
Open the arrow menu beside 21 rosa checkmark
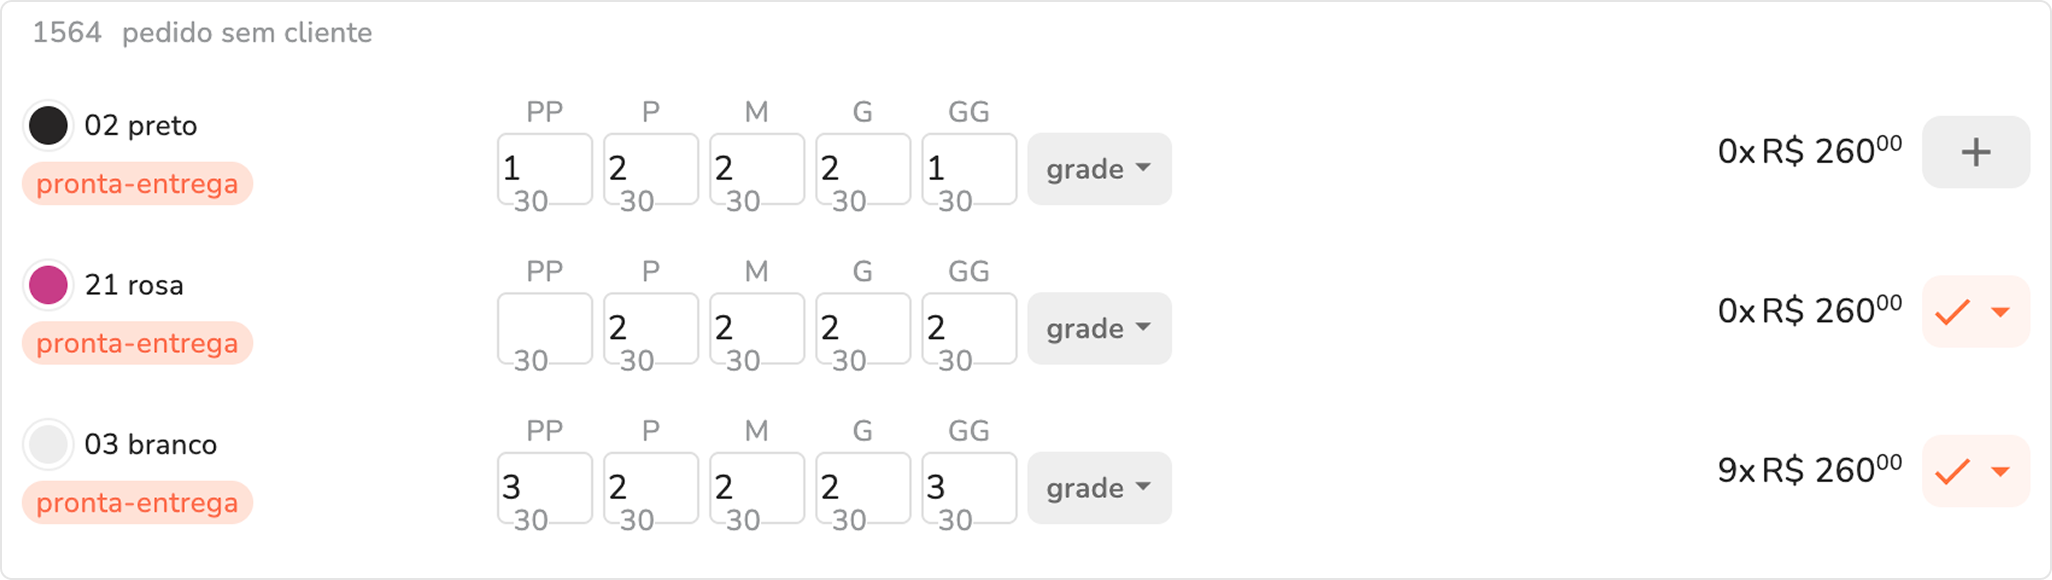(2001, 312)
